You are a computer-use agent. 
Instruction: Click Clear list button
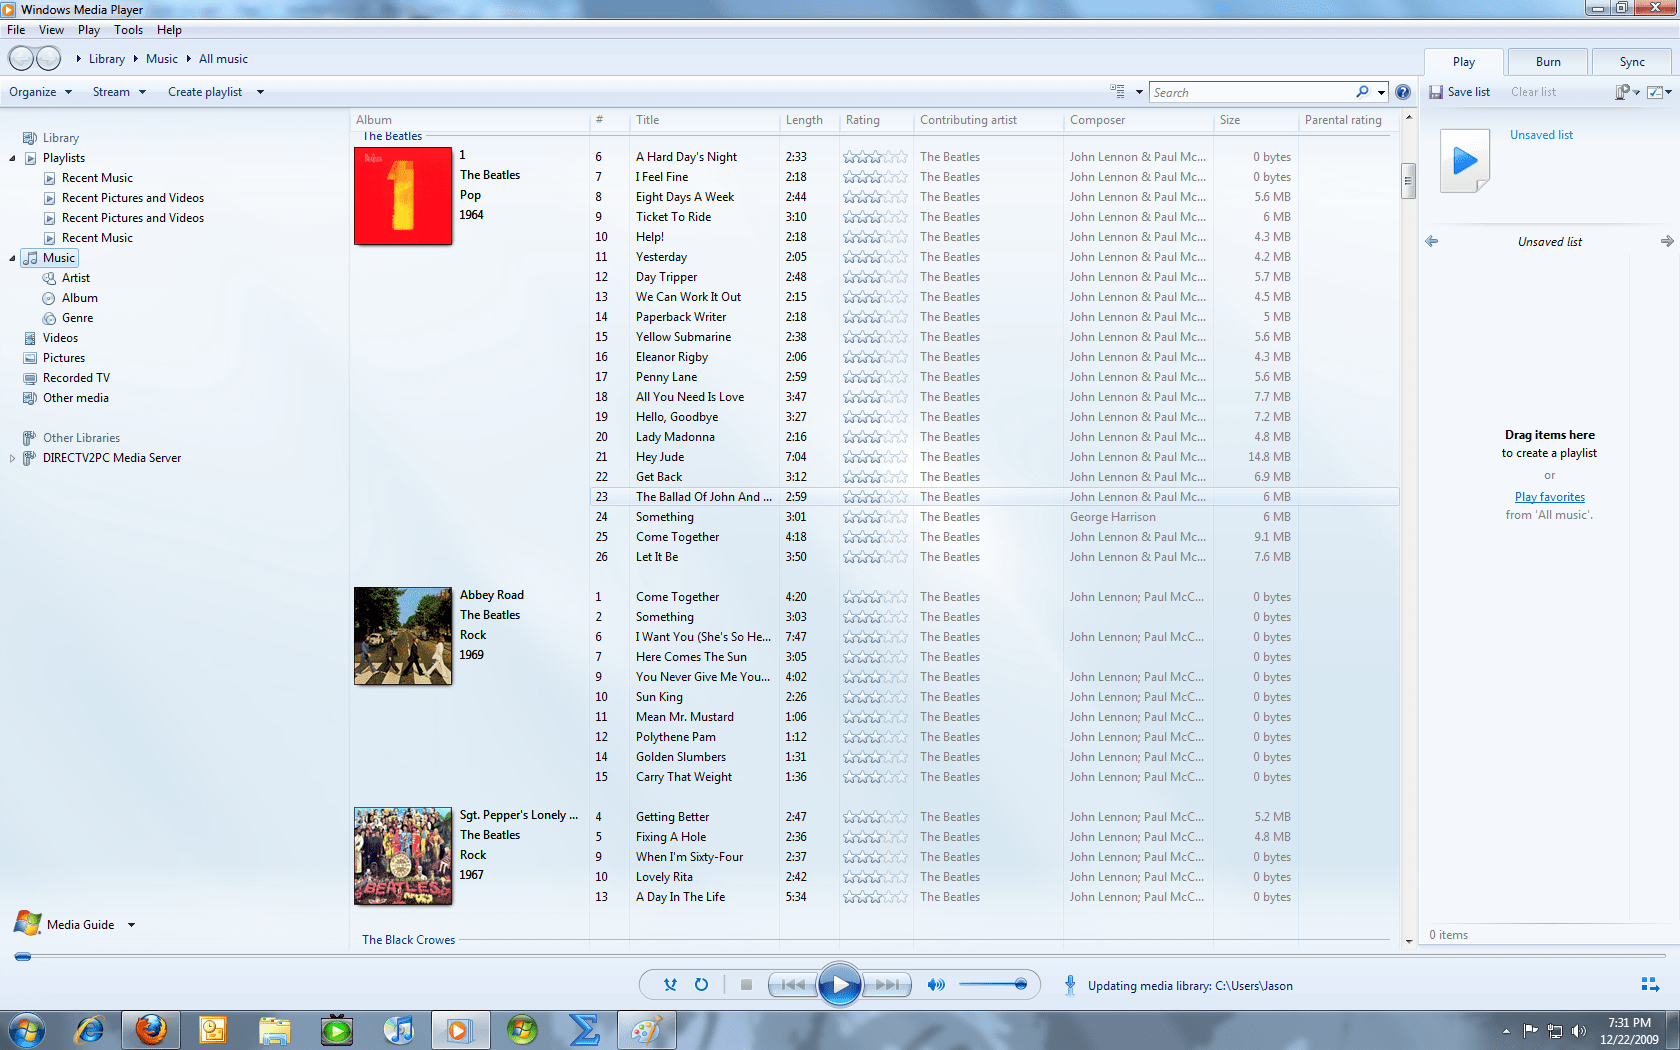1533,92
